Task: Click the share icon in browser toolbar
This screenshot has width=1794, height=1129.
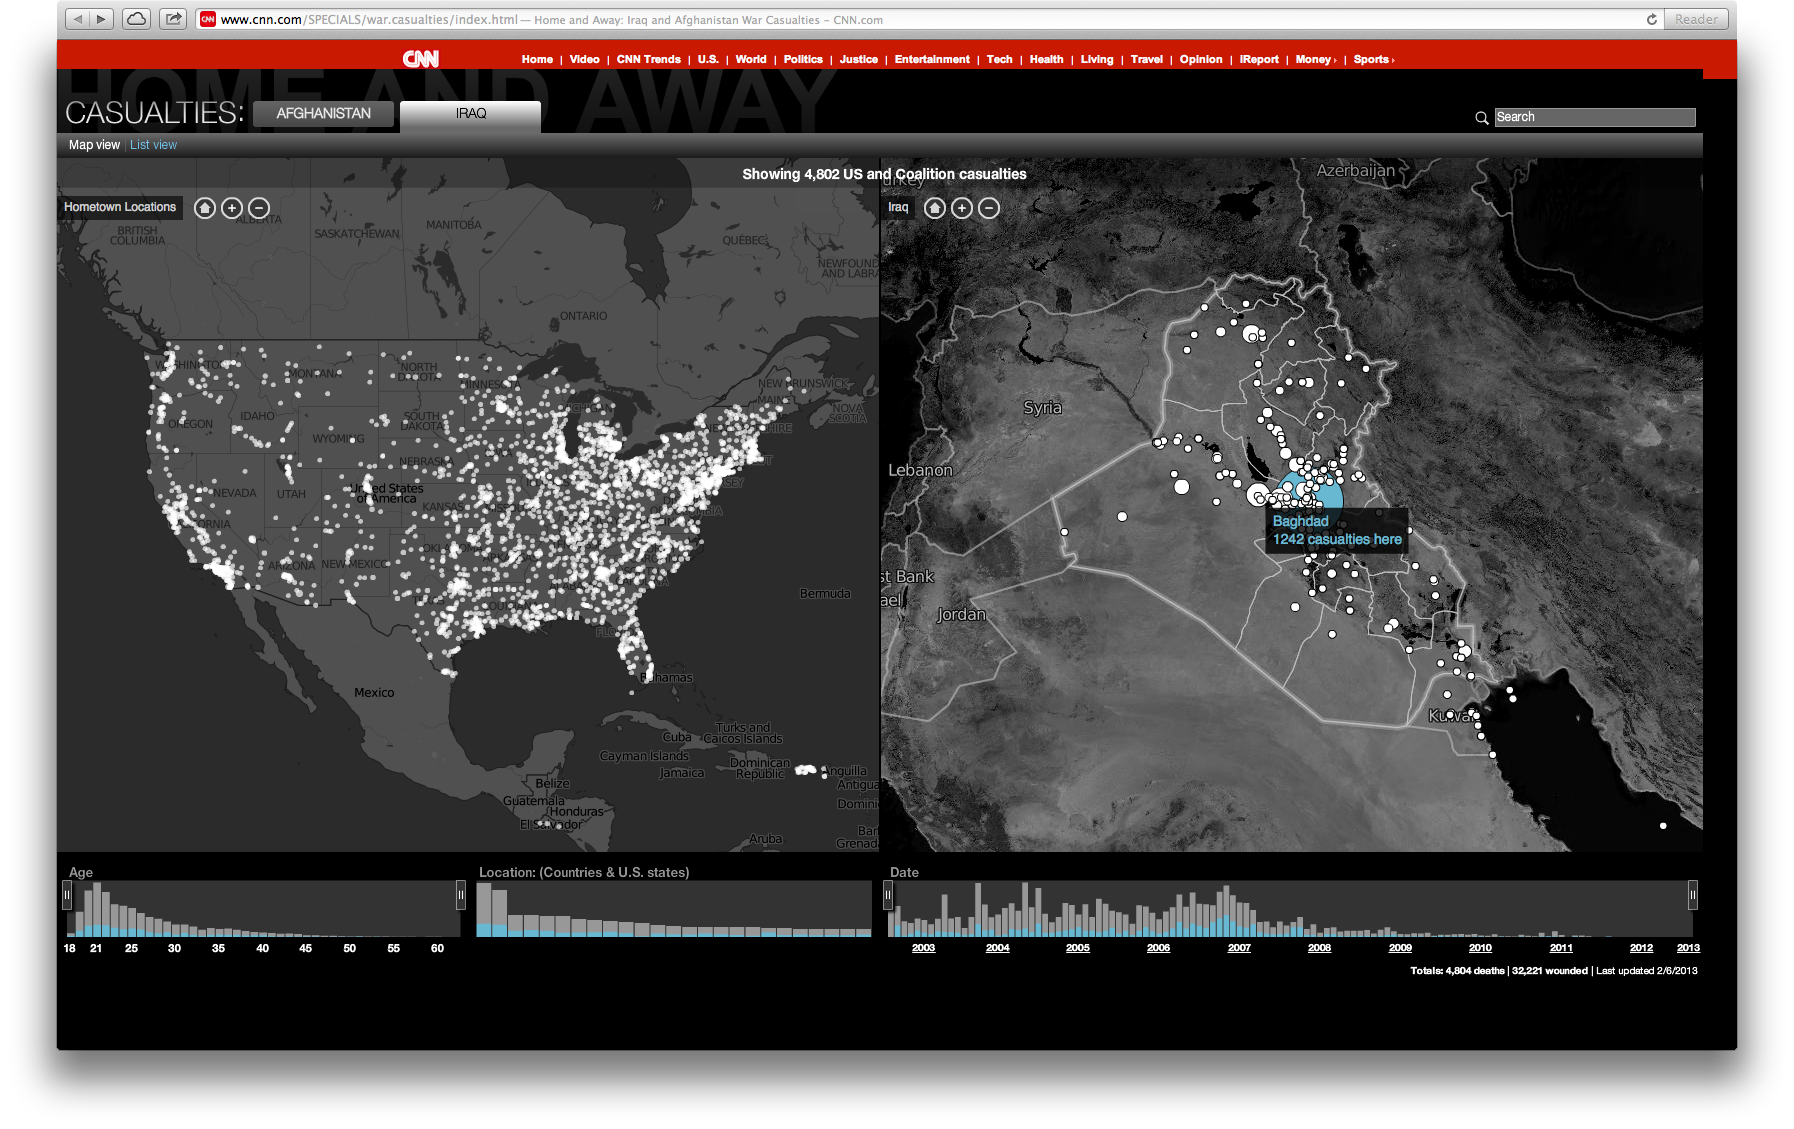Action: (173, 19)
